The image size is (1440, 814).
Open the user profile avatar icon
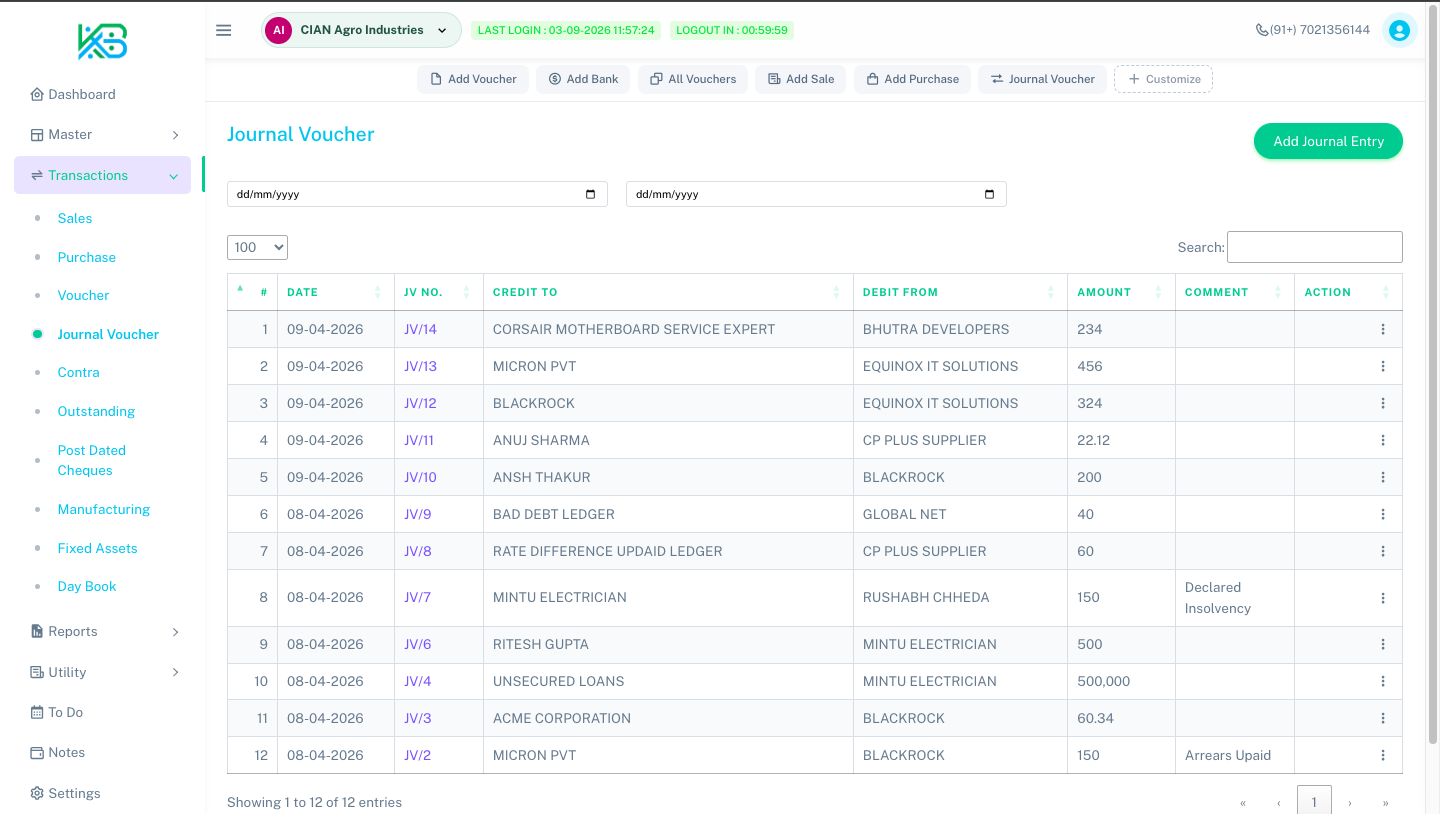pos(1400,30)
